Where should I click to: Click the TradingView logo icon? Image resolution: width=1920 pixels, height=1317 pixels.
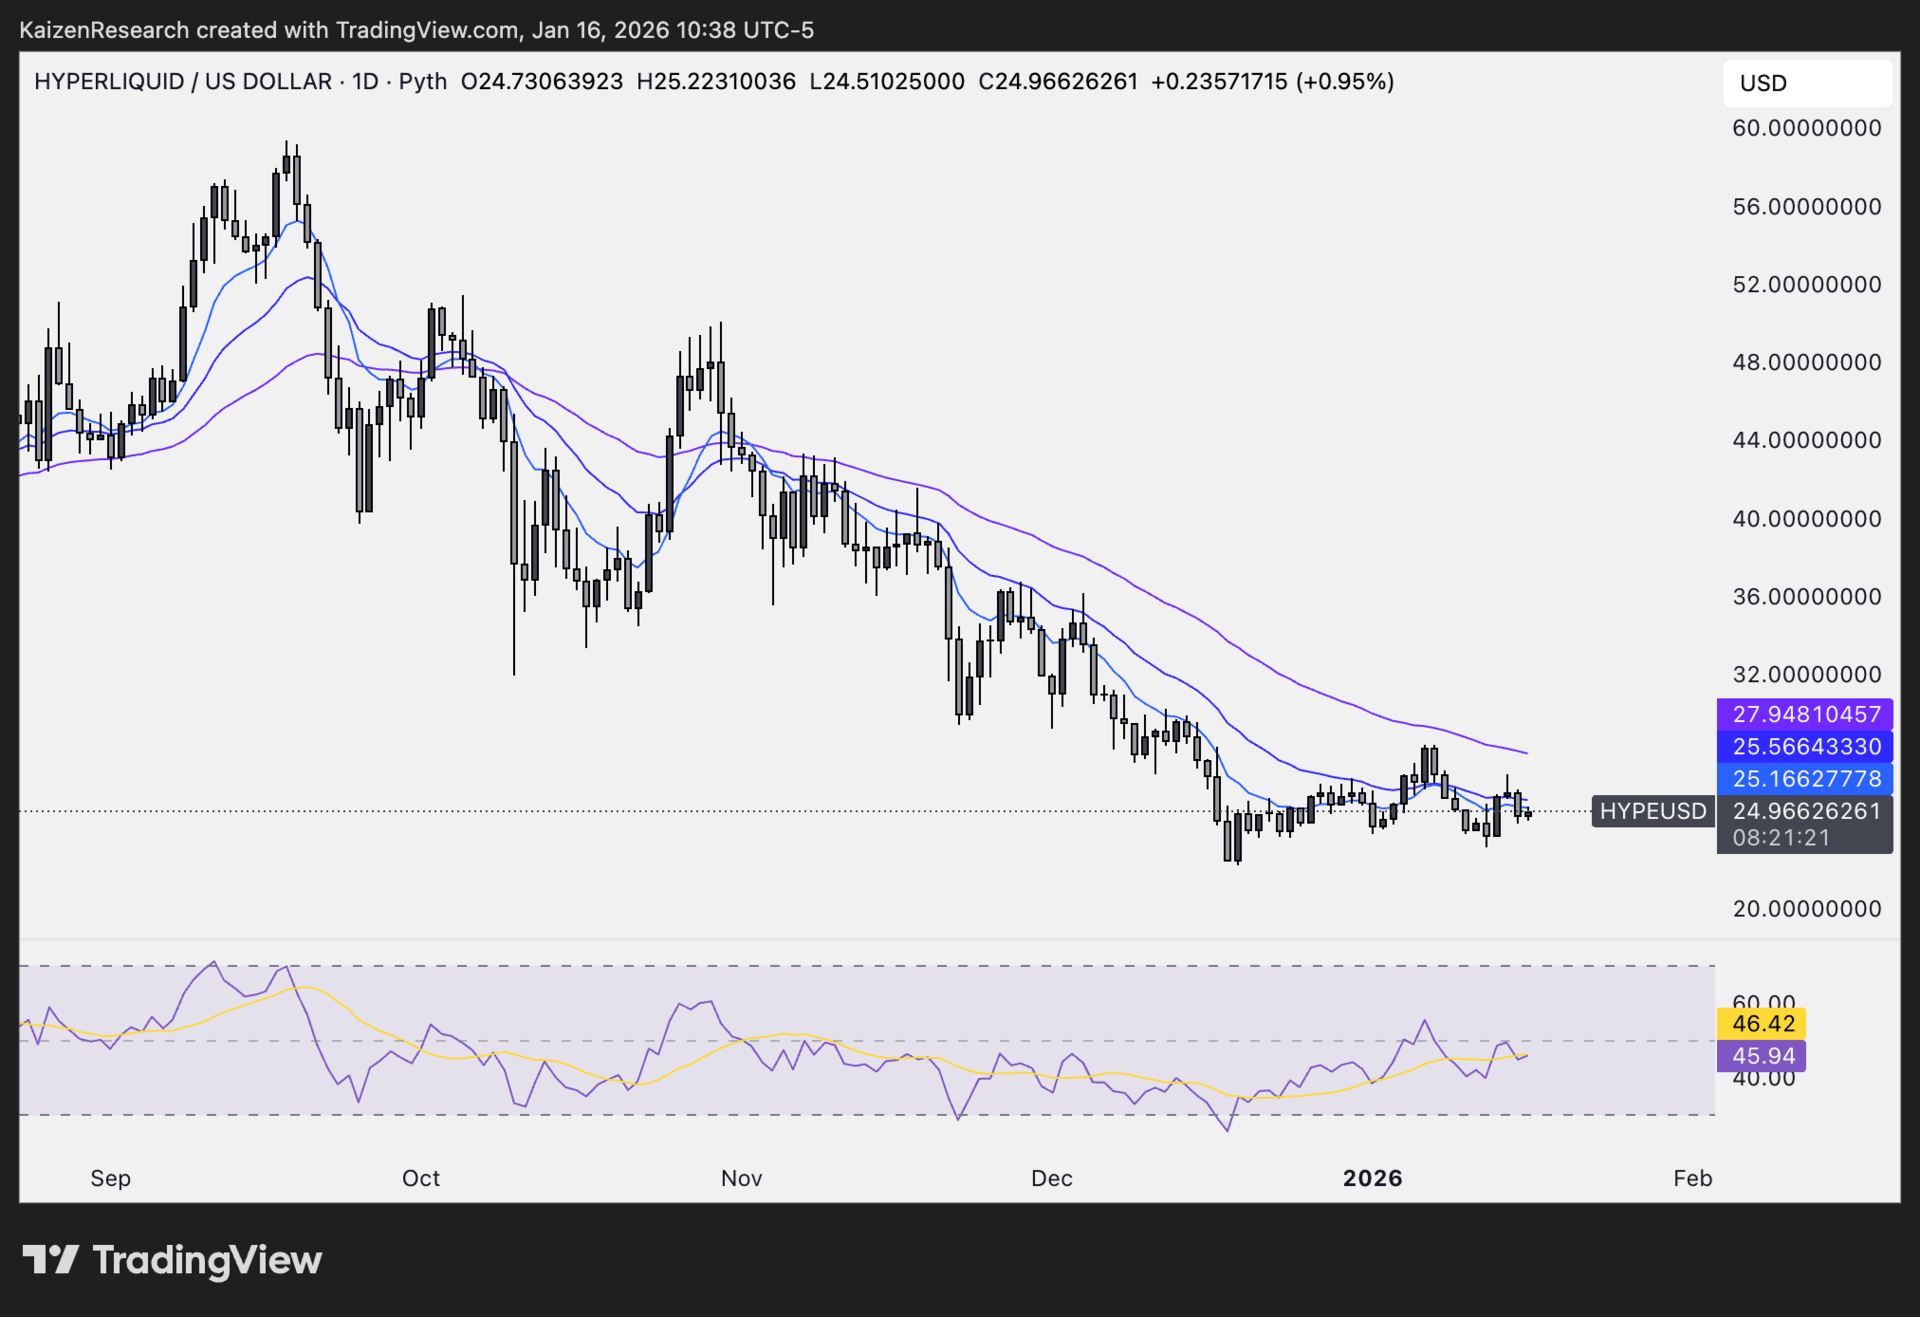click(x=50, y=1259)
